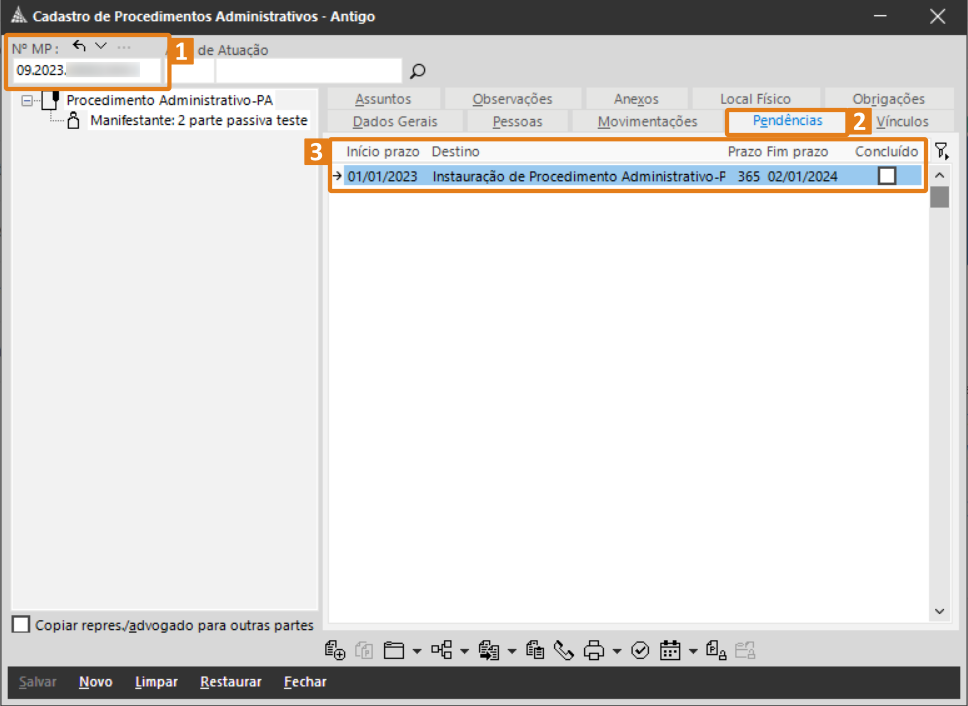The image size is (968, 706).
Task: Click the 365 prazo value cell
Action: pyautogui.click(x=748, y=176)
